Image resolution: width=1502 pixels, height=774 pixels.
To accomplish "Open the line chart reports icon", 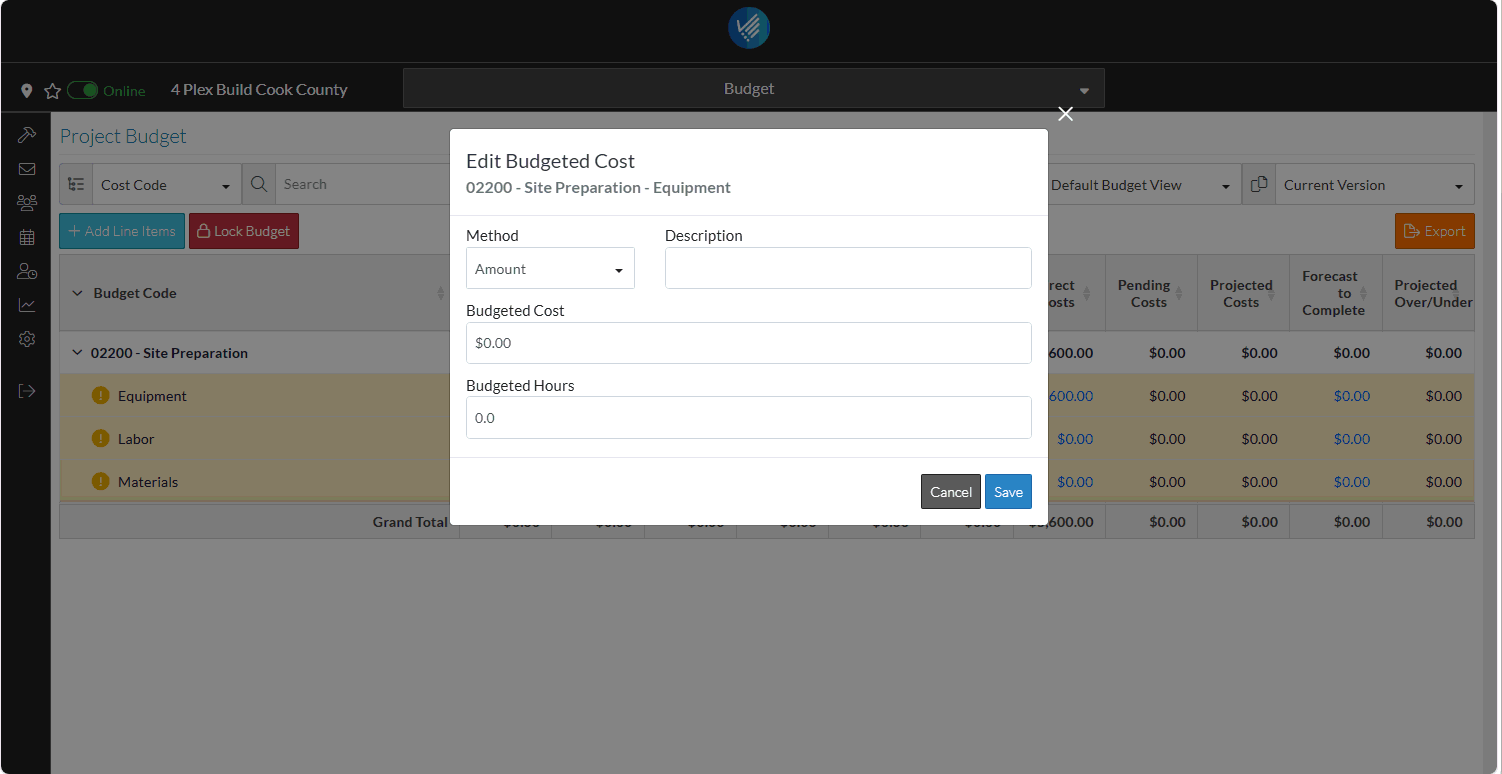I will (x=27, y=305).
